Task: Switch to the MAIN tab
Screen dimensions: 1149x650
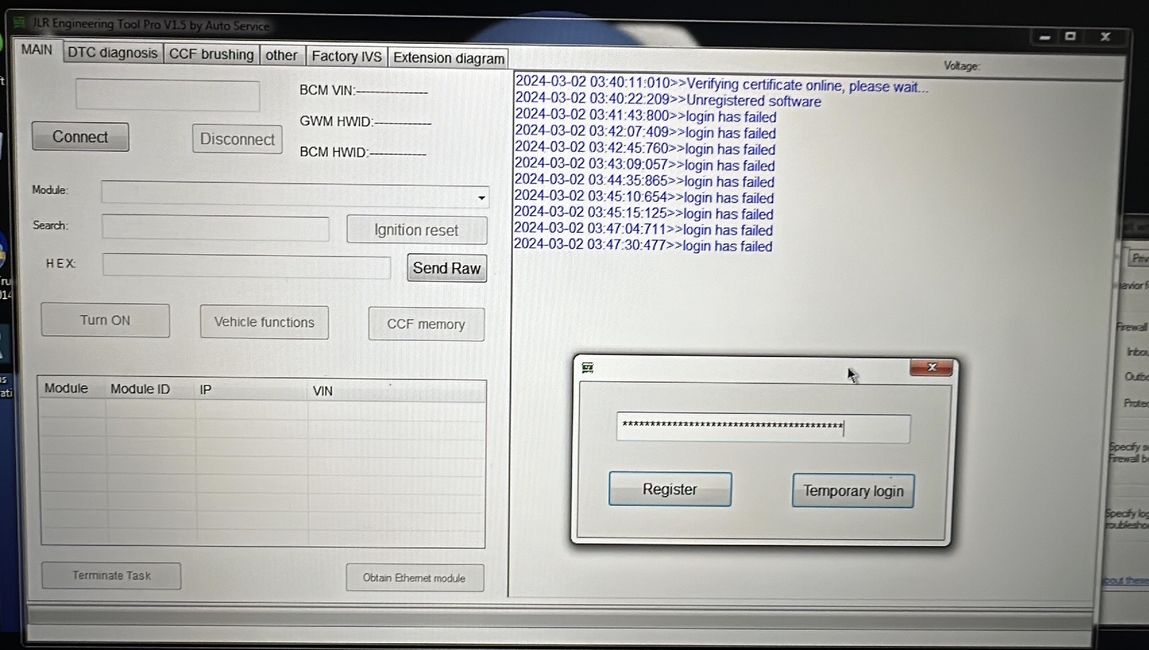Action: (37, 50)
